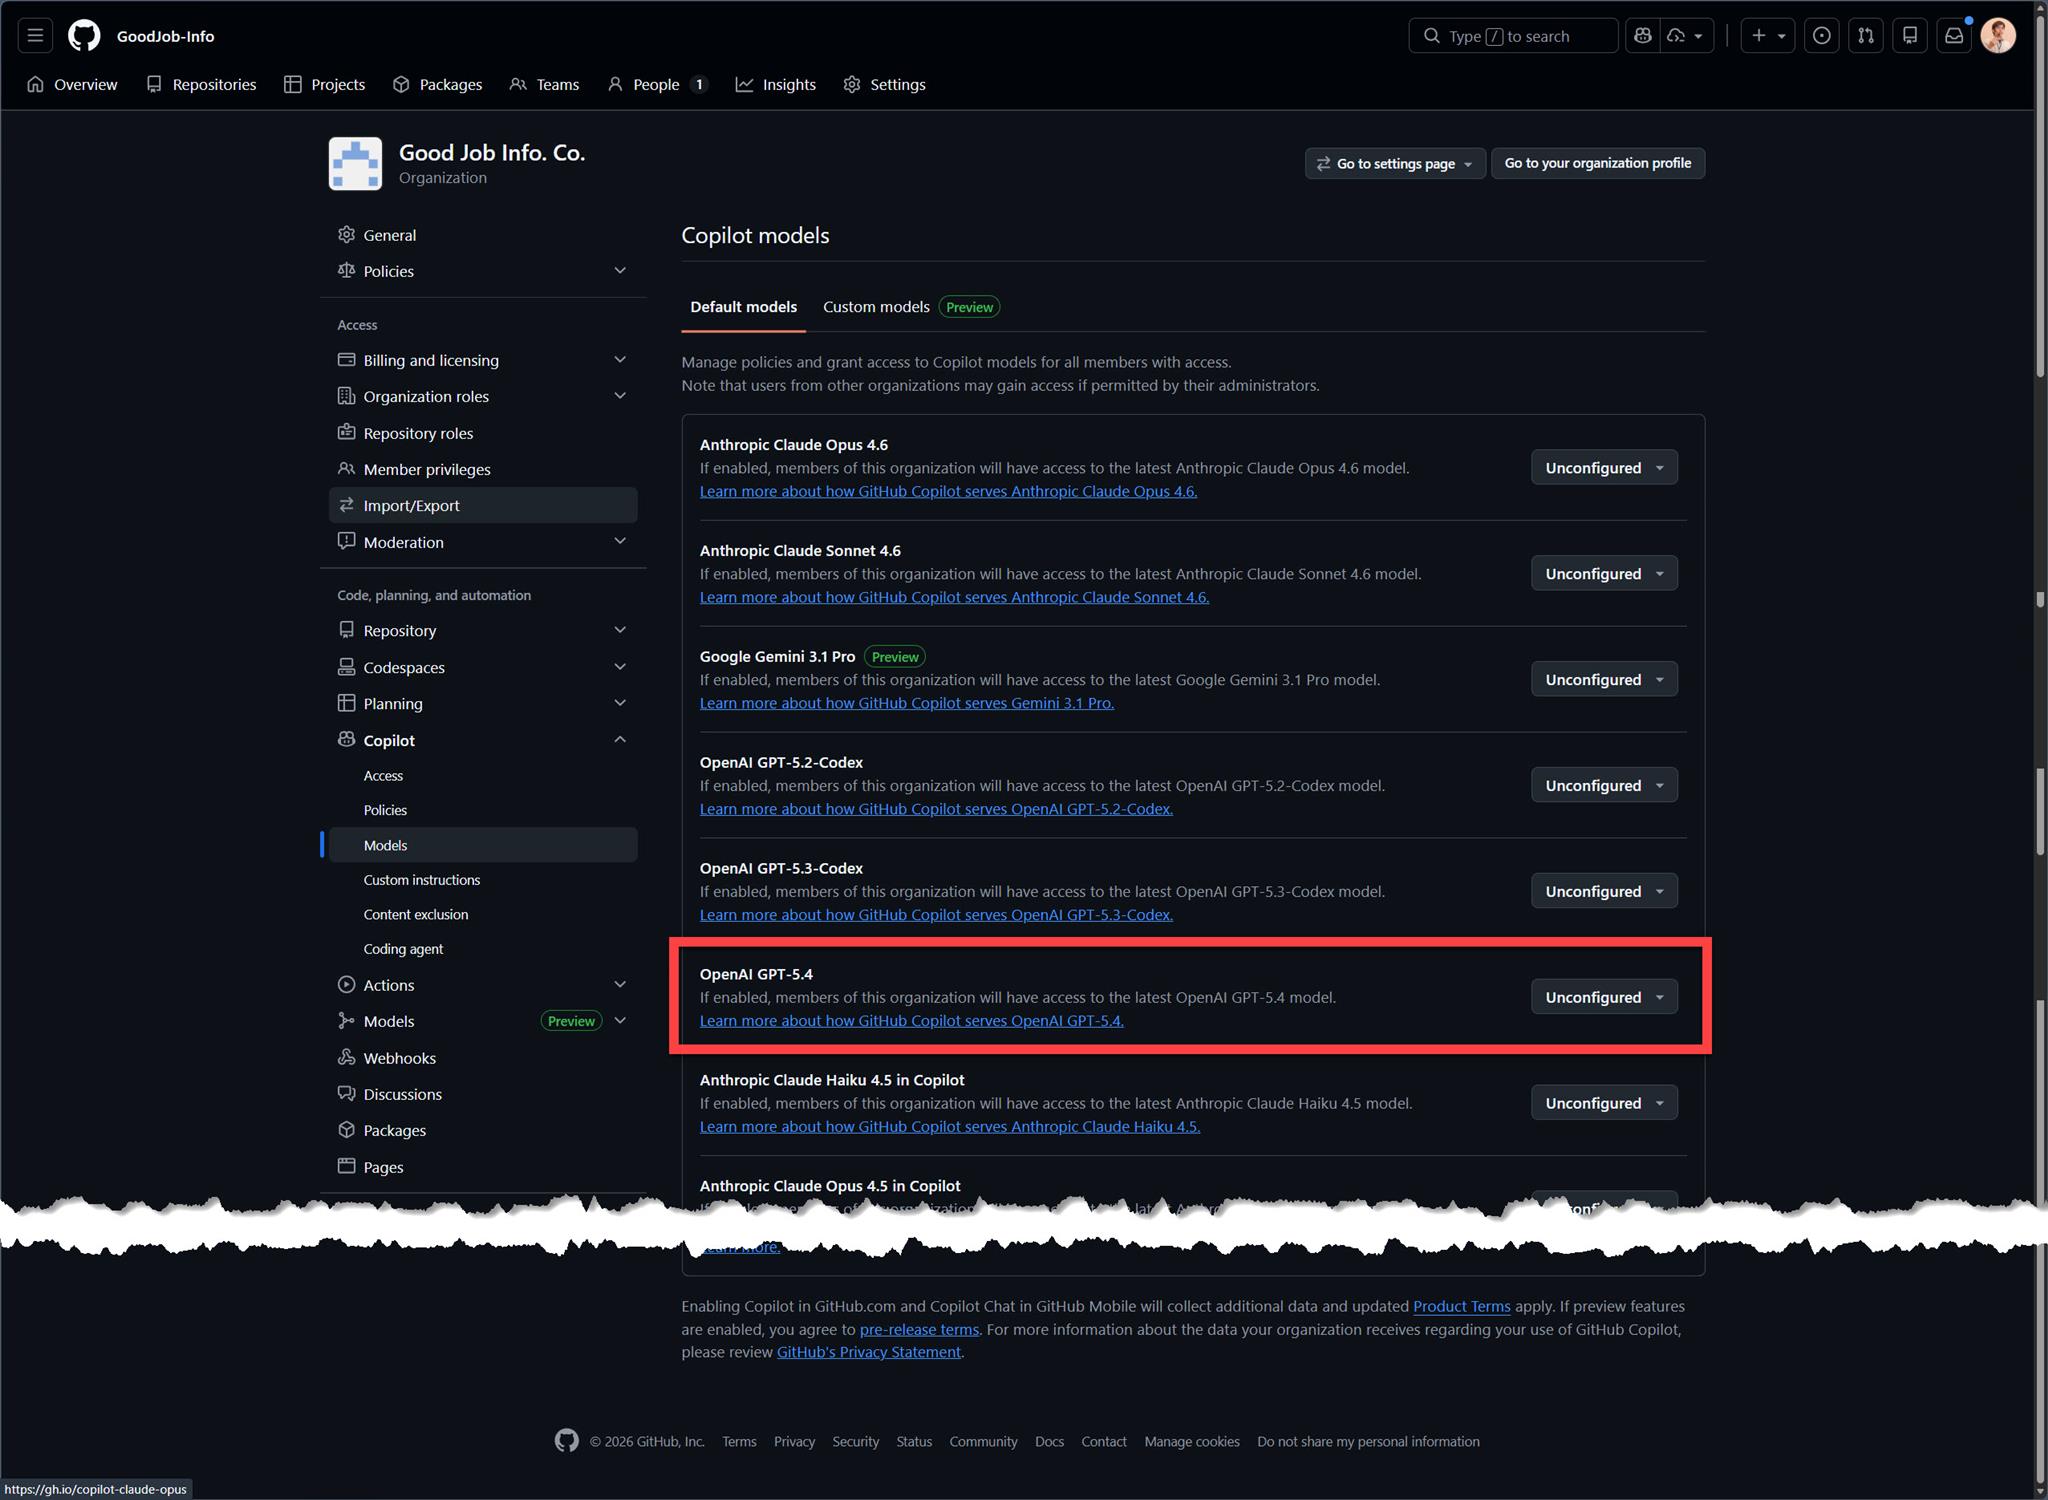
Task: Click the issues icon in header
Action: tap(1821, 36)
